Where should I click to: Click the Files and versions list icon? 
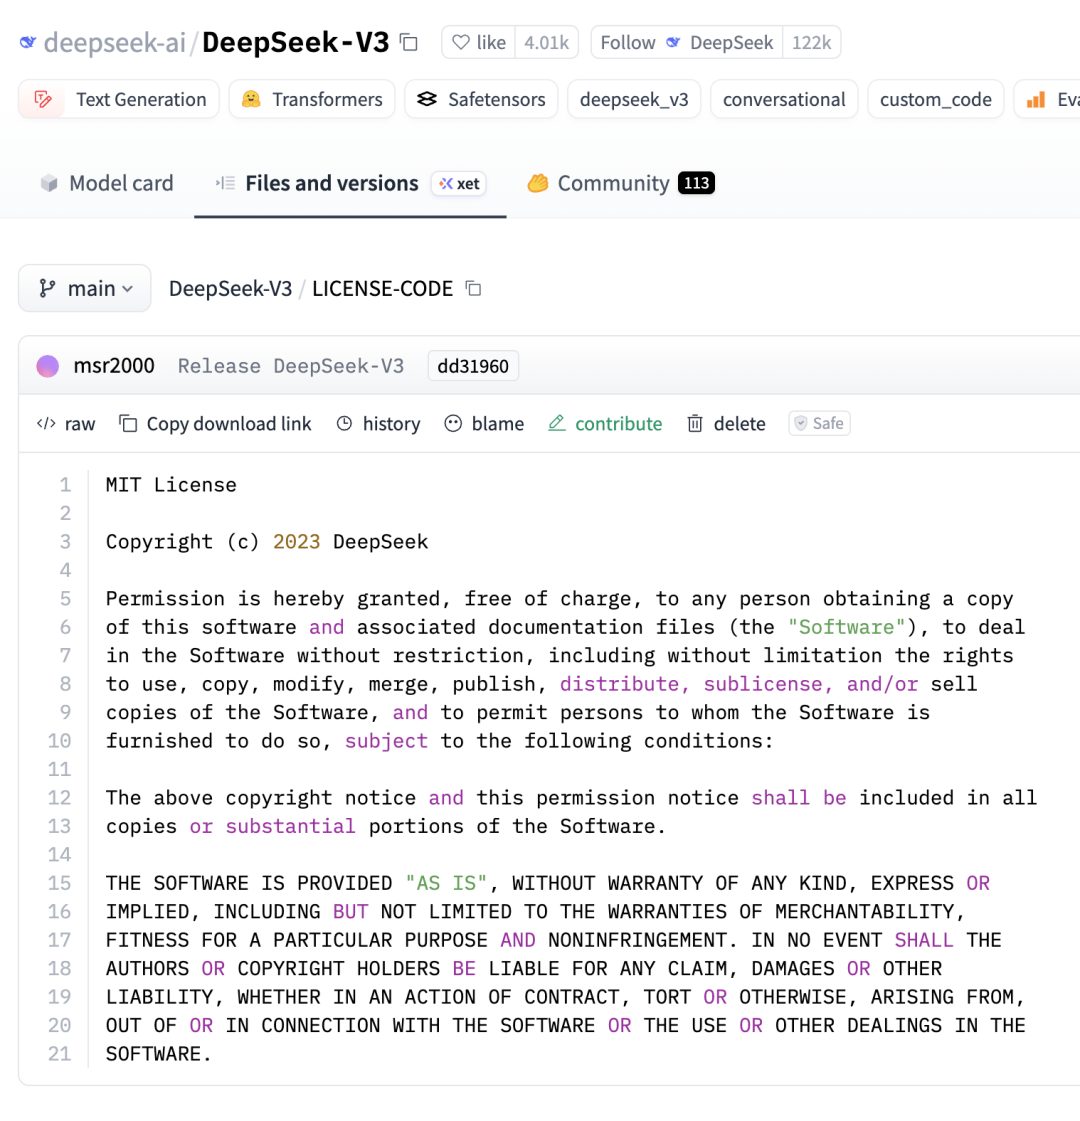coord(225,183)
